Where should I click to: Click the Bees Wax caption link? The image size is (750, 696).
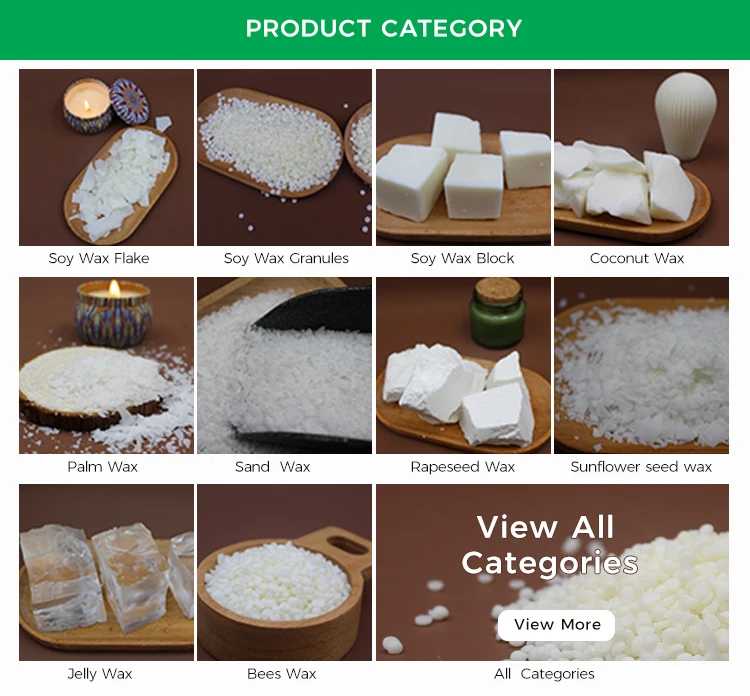click(282, 674)
